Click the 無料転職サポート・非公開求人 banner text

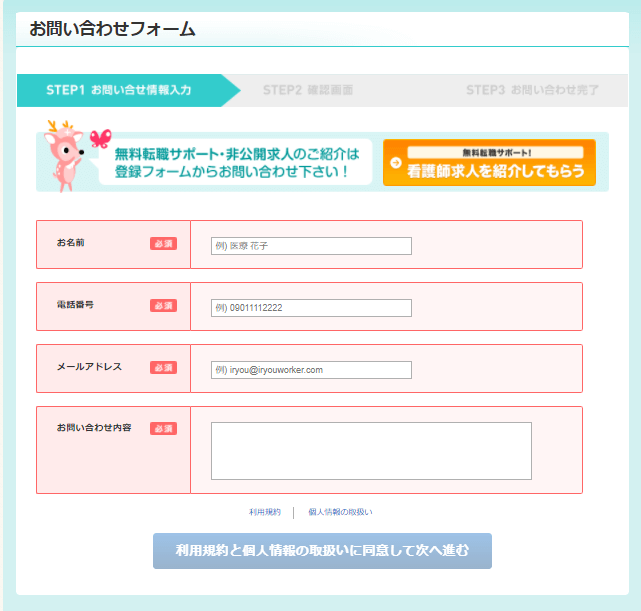237,163
